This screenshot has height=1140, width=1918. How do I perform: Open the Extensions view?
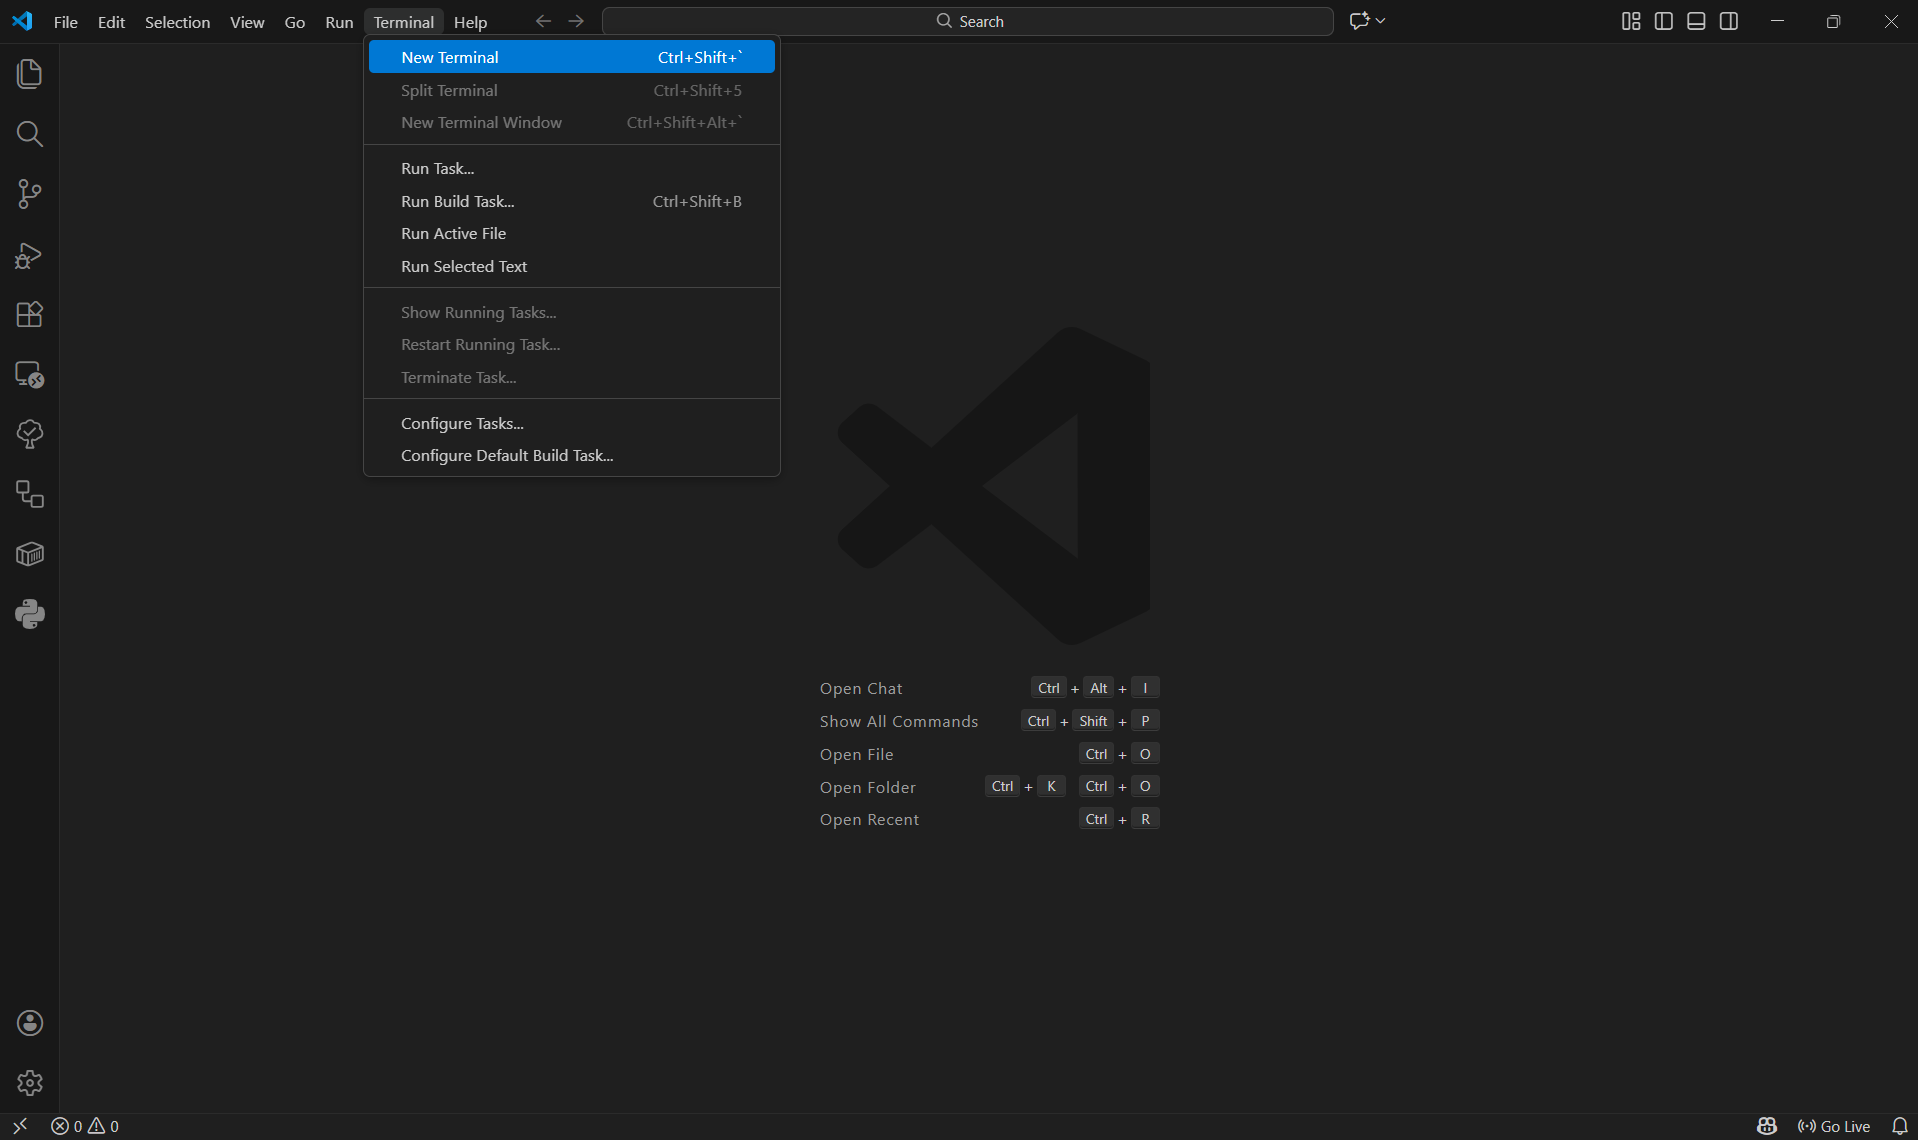click(29, 315)
